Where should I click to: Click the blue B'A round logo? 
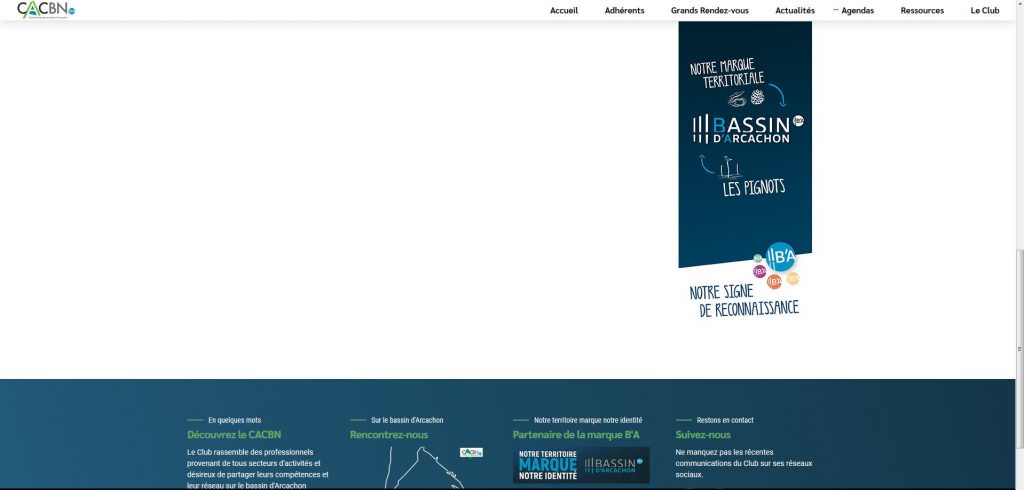(x=780, y=257)
